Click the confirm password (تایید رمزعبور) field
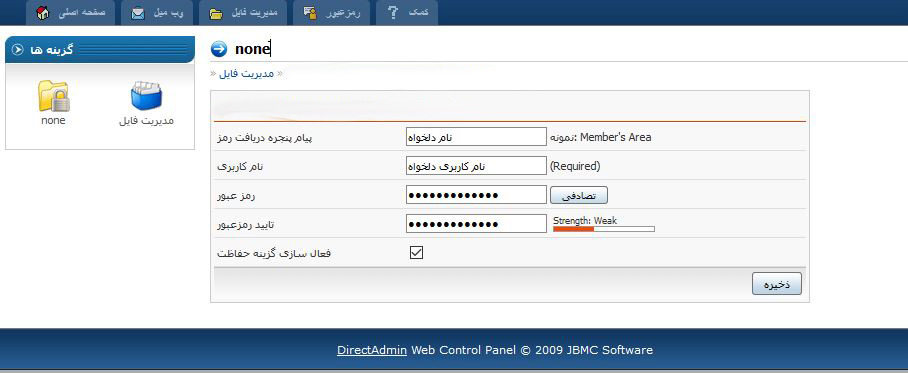Image resolution: width=908 pixels, height=373 pixels. pos(476,224)
